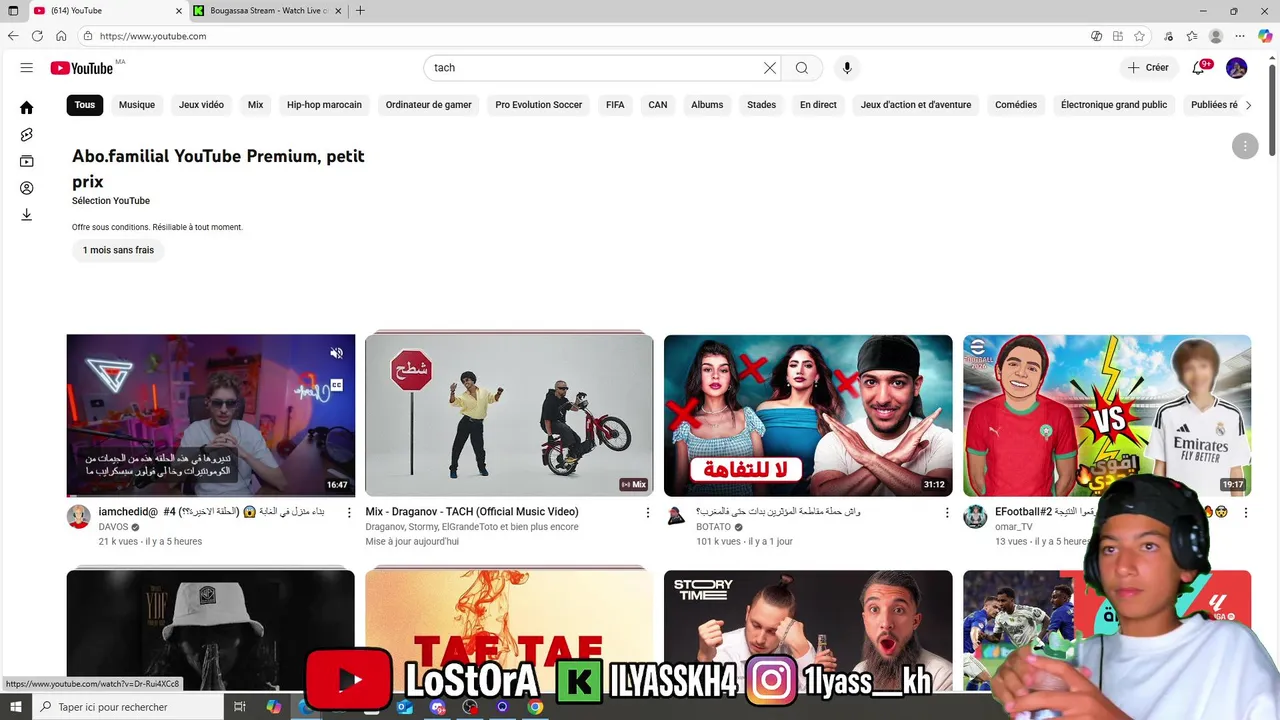Open the Créer upload menu
The width and height of the screenshot is (1280, 720).
pyautogui.click(x=1148, y=68)
